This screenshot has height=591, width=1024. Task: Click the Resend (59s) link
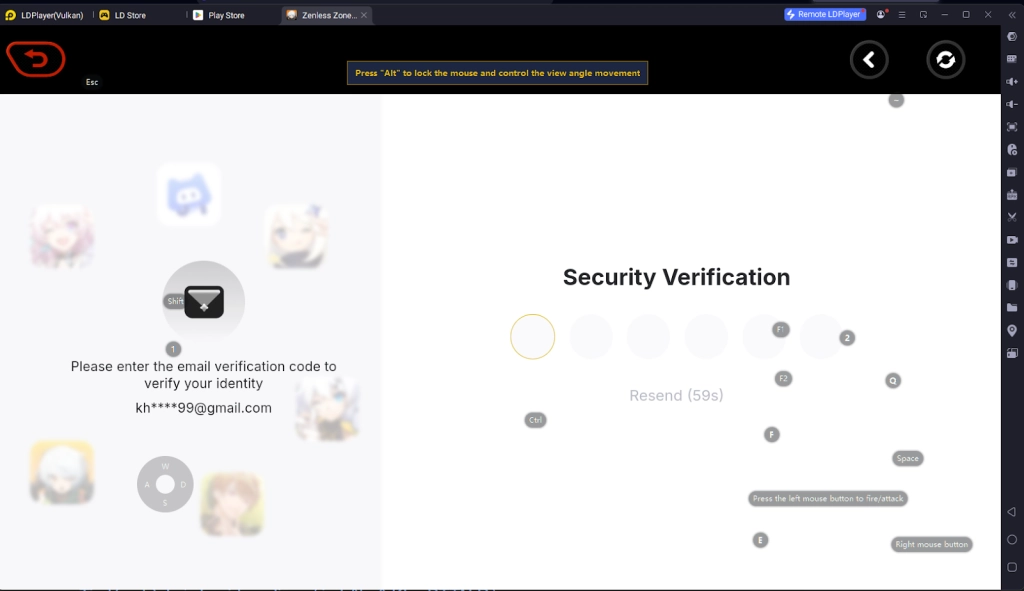tap(676, 395)
